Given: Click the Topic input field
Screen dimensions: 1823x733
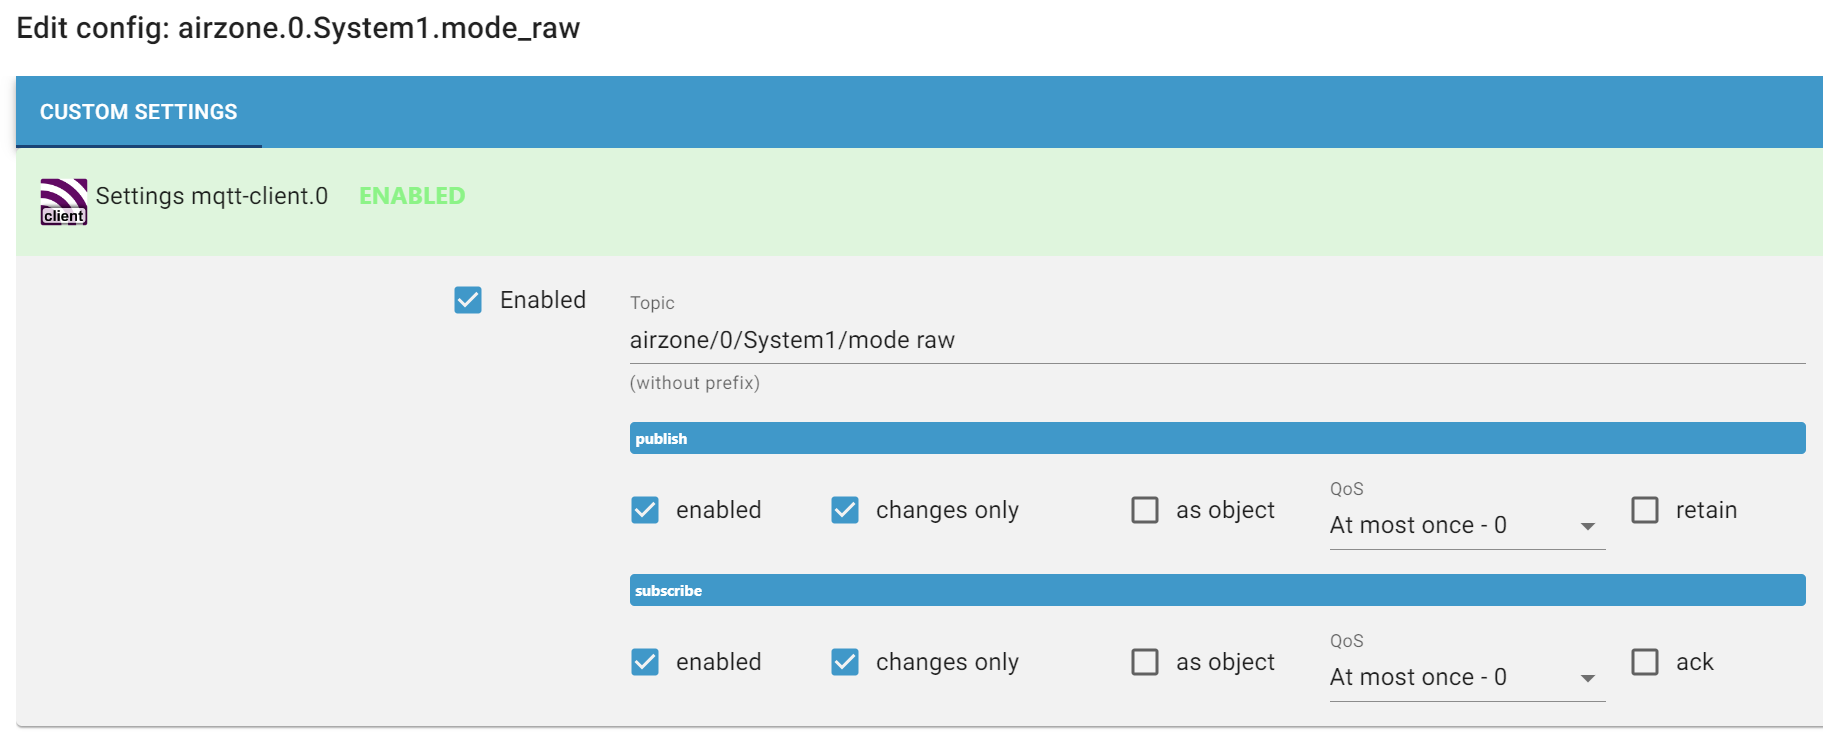Looking at the screenshot, I should (x=1217, y=340).
